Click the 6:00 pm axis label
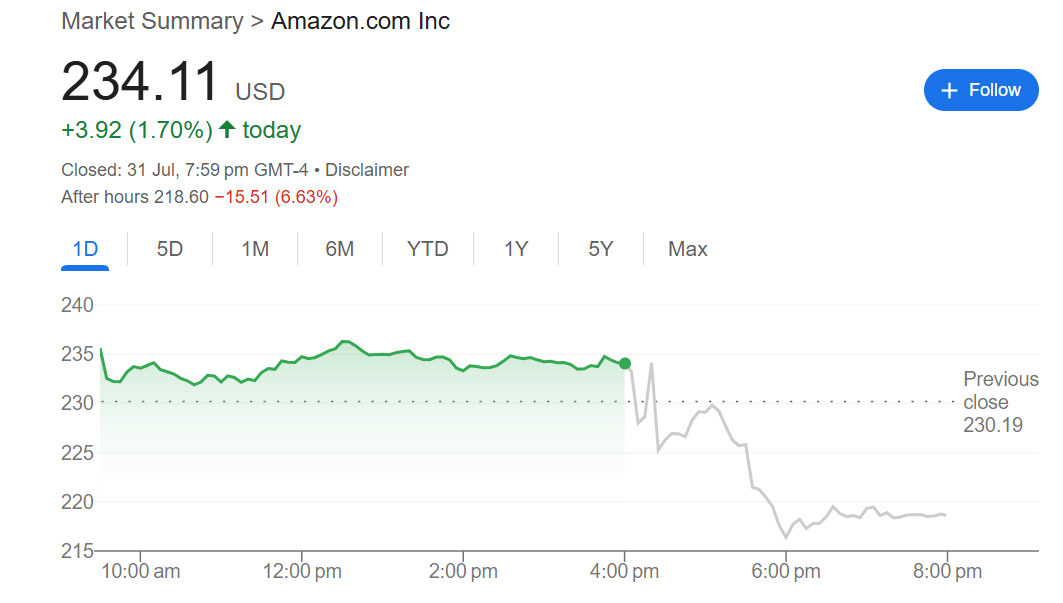Screen dimensions: 1063x603 coord(786,572)
